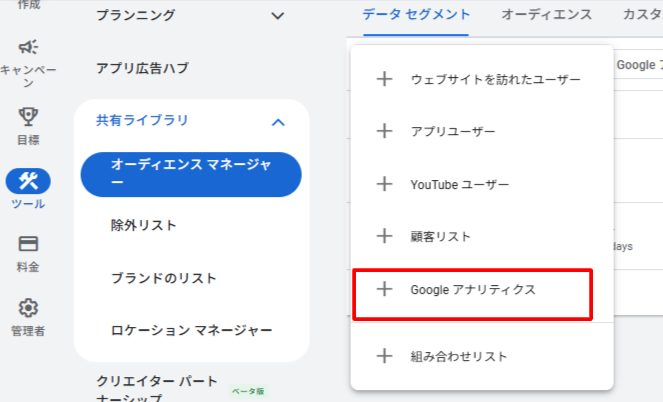Click plus icon beside アプリユーザー
Screen dimensions: 663x402
383,131
